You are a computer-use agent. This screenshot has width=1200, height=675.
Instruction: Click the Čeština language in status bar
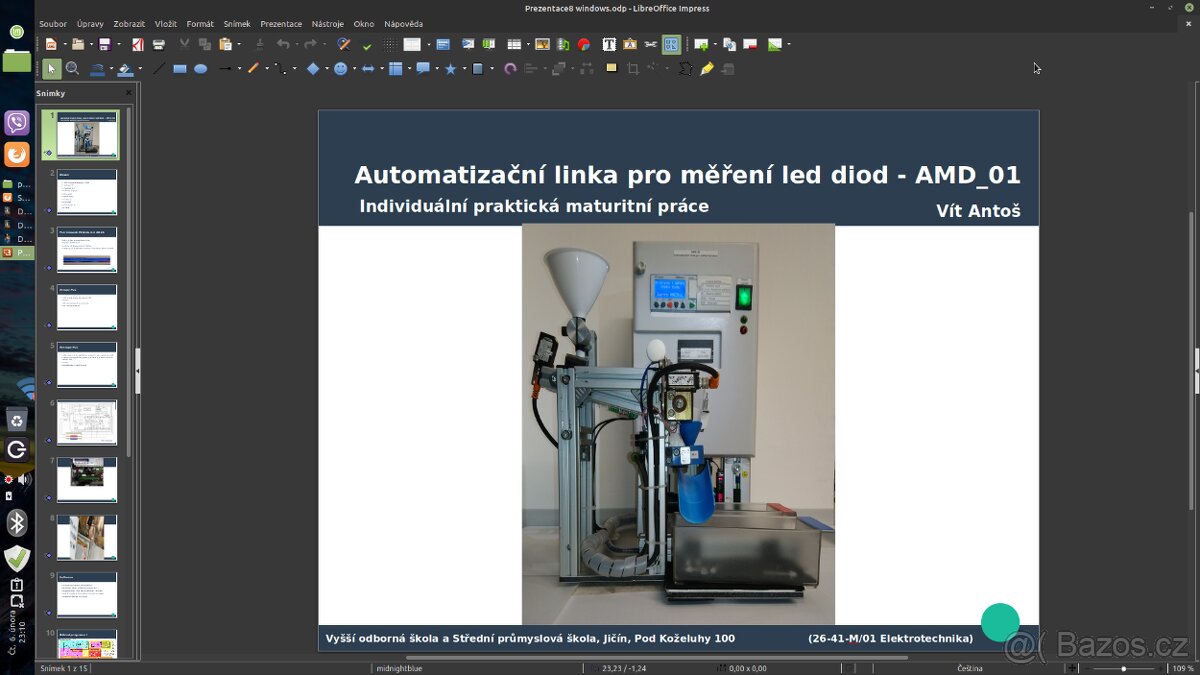click(x=970, y=668)
